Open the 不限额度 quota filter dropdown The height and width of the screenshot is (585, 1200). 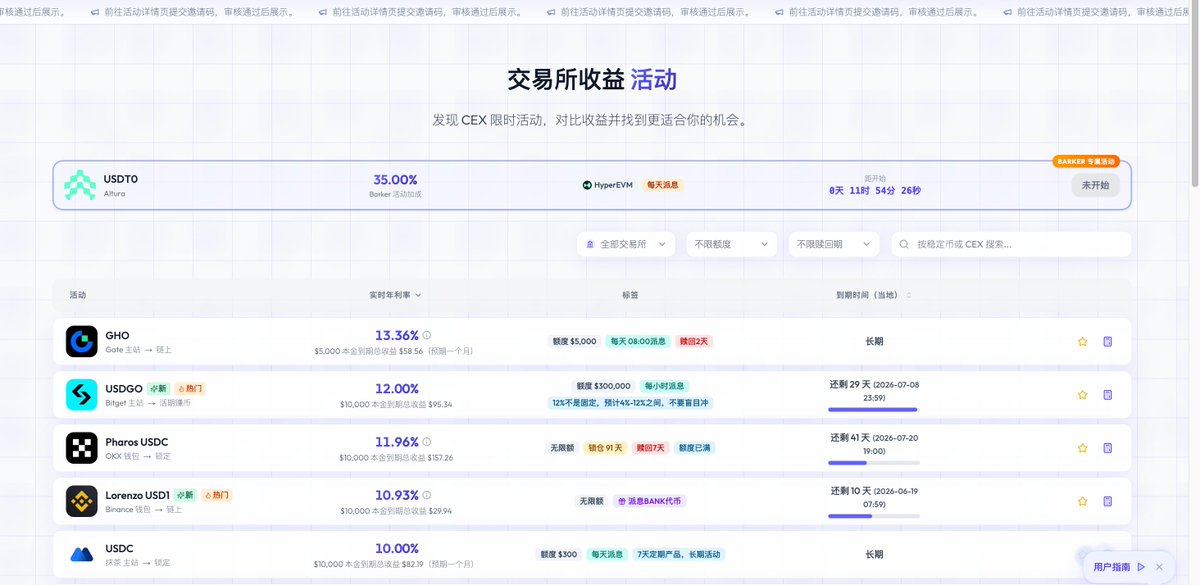(732, 244)
